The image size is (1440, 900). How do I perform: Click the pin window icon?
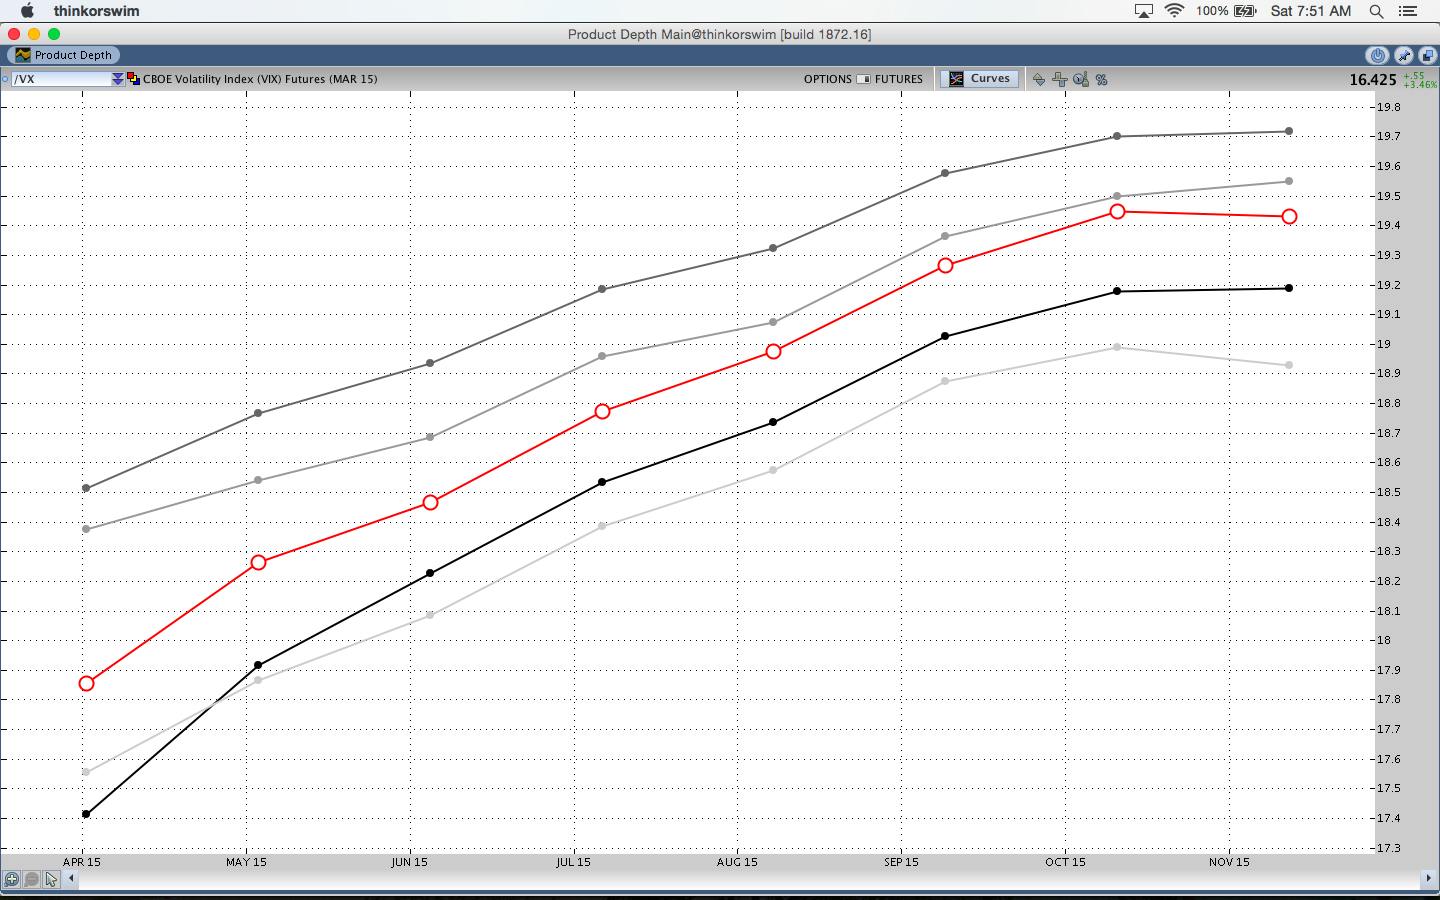point(1403,55)
